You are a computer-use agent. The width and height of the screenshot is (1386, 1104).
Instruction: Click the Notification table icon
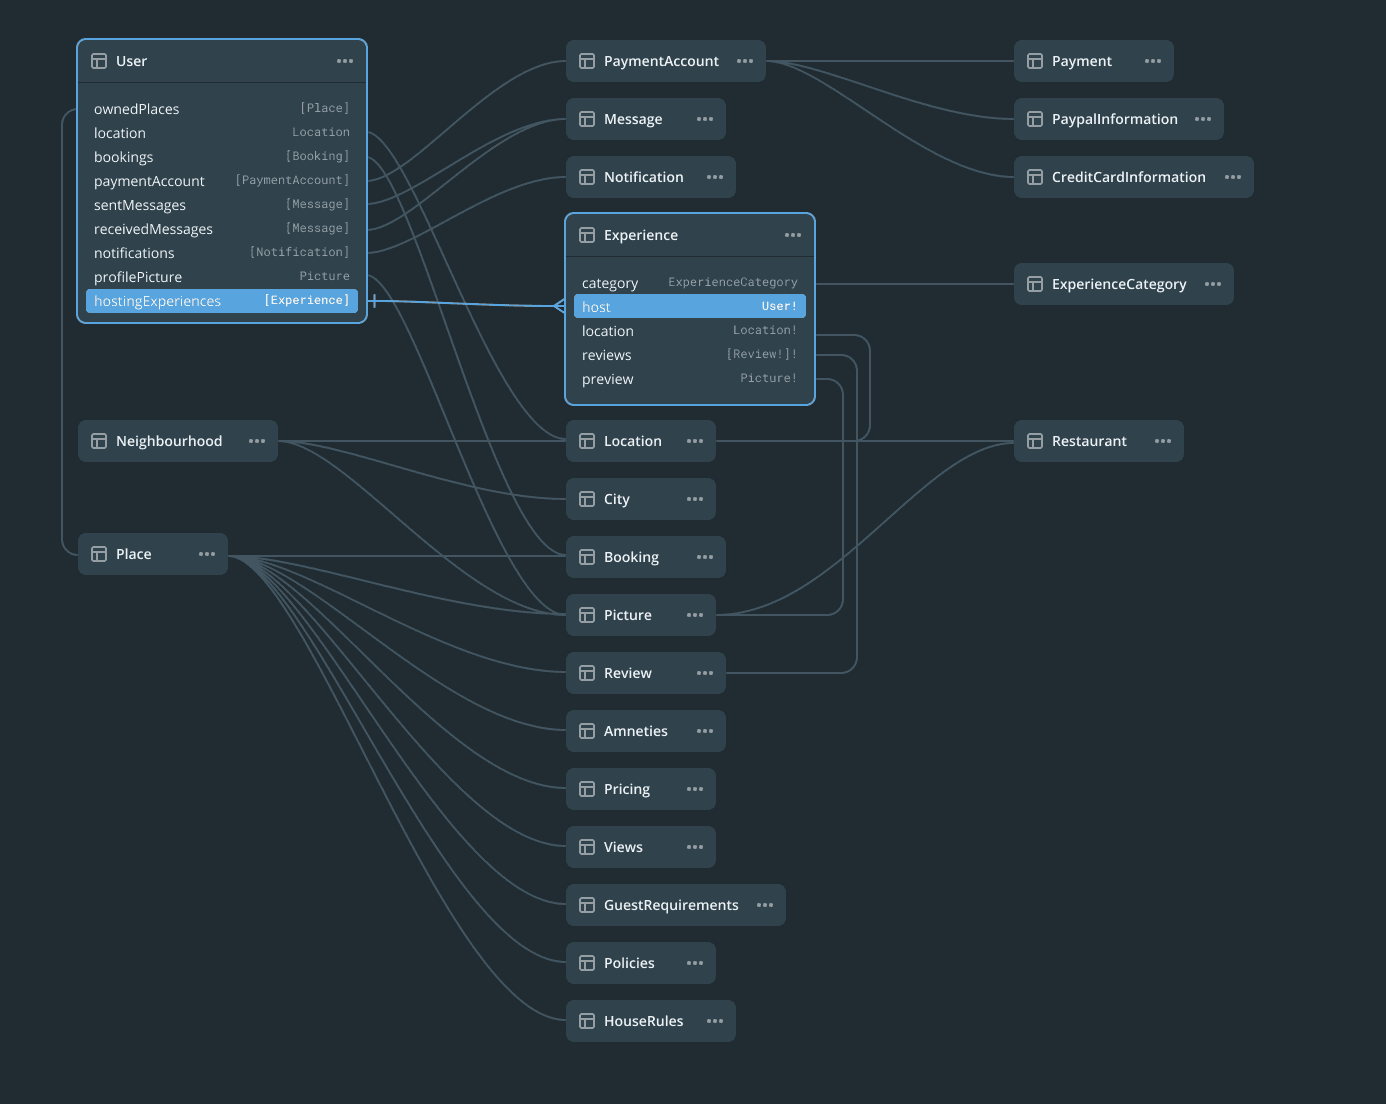coord(587,177)
